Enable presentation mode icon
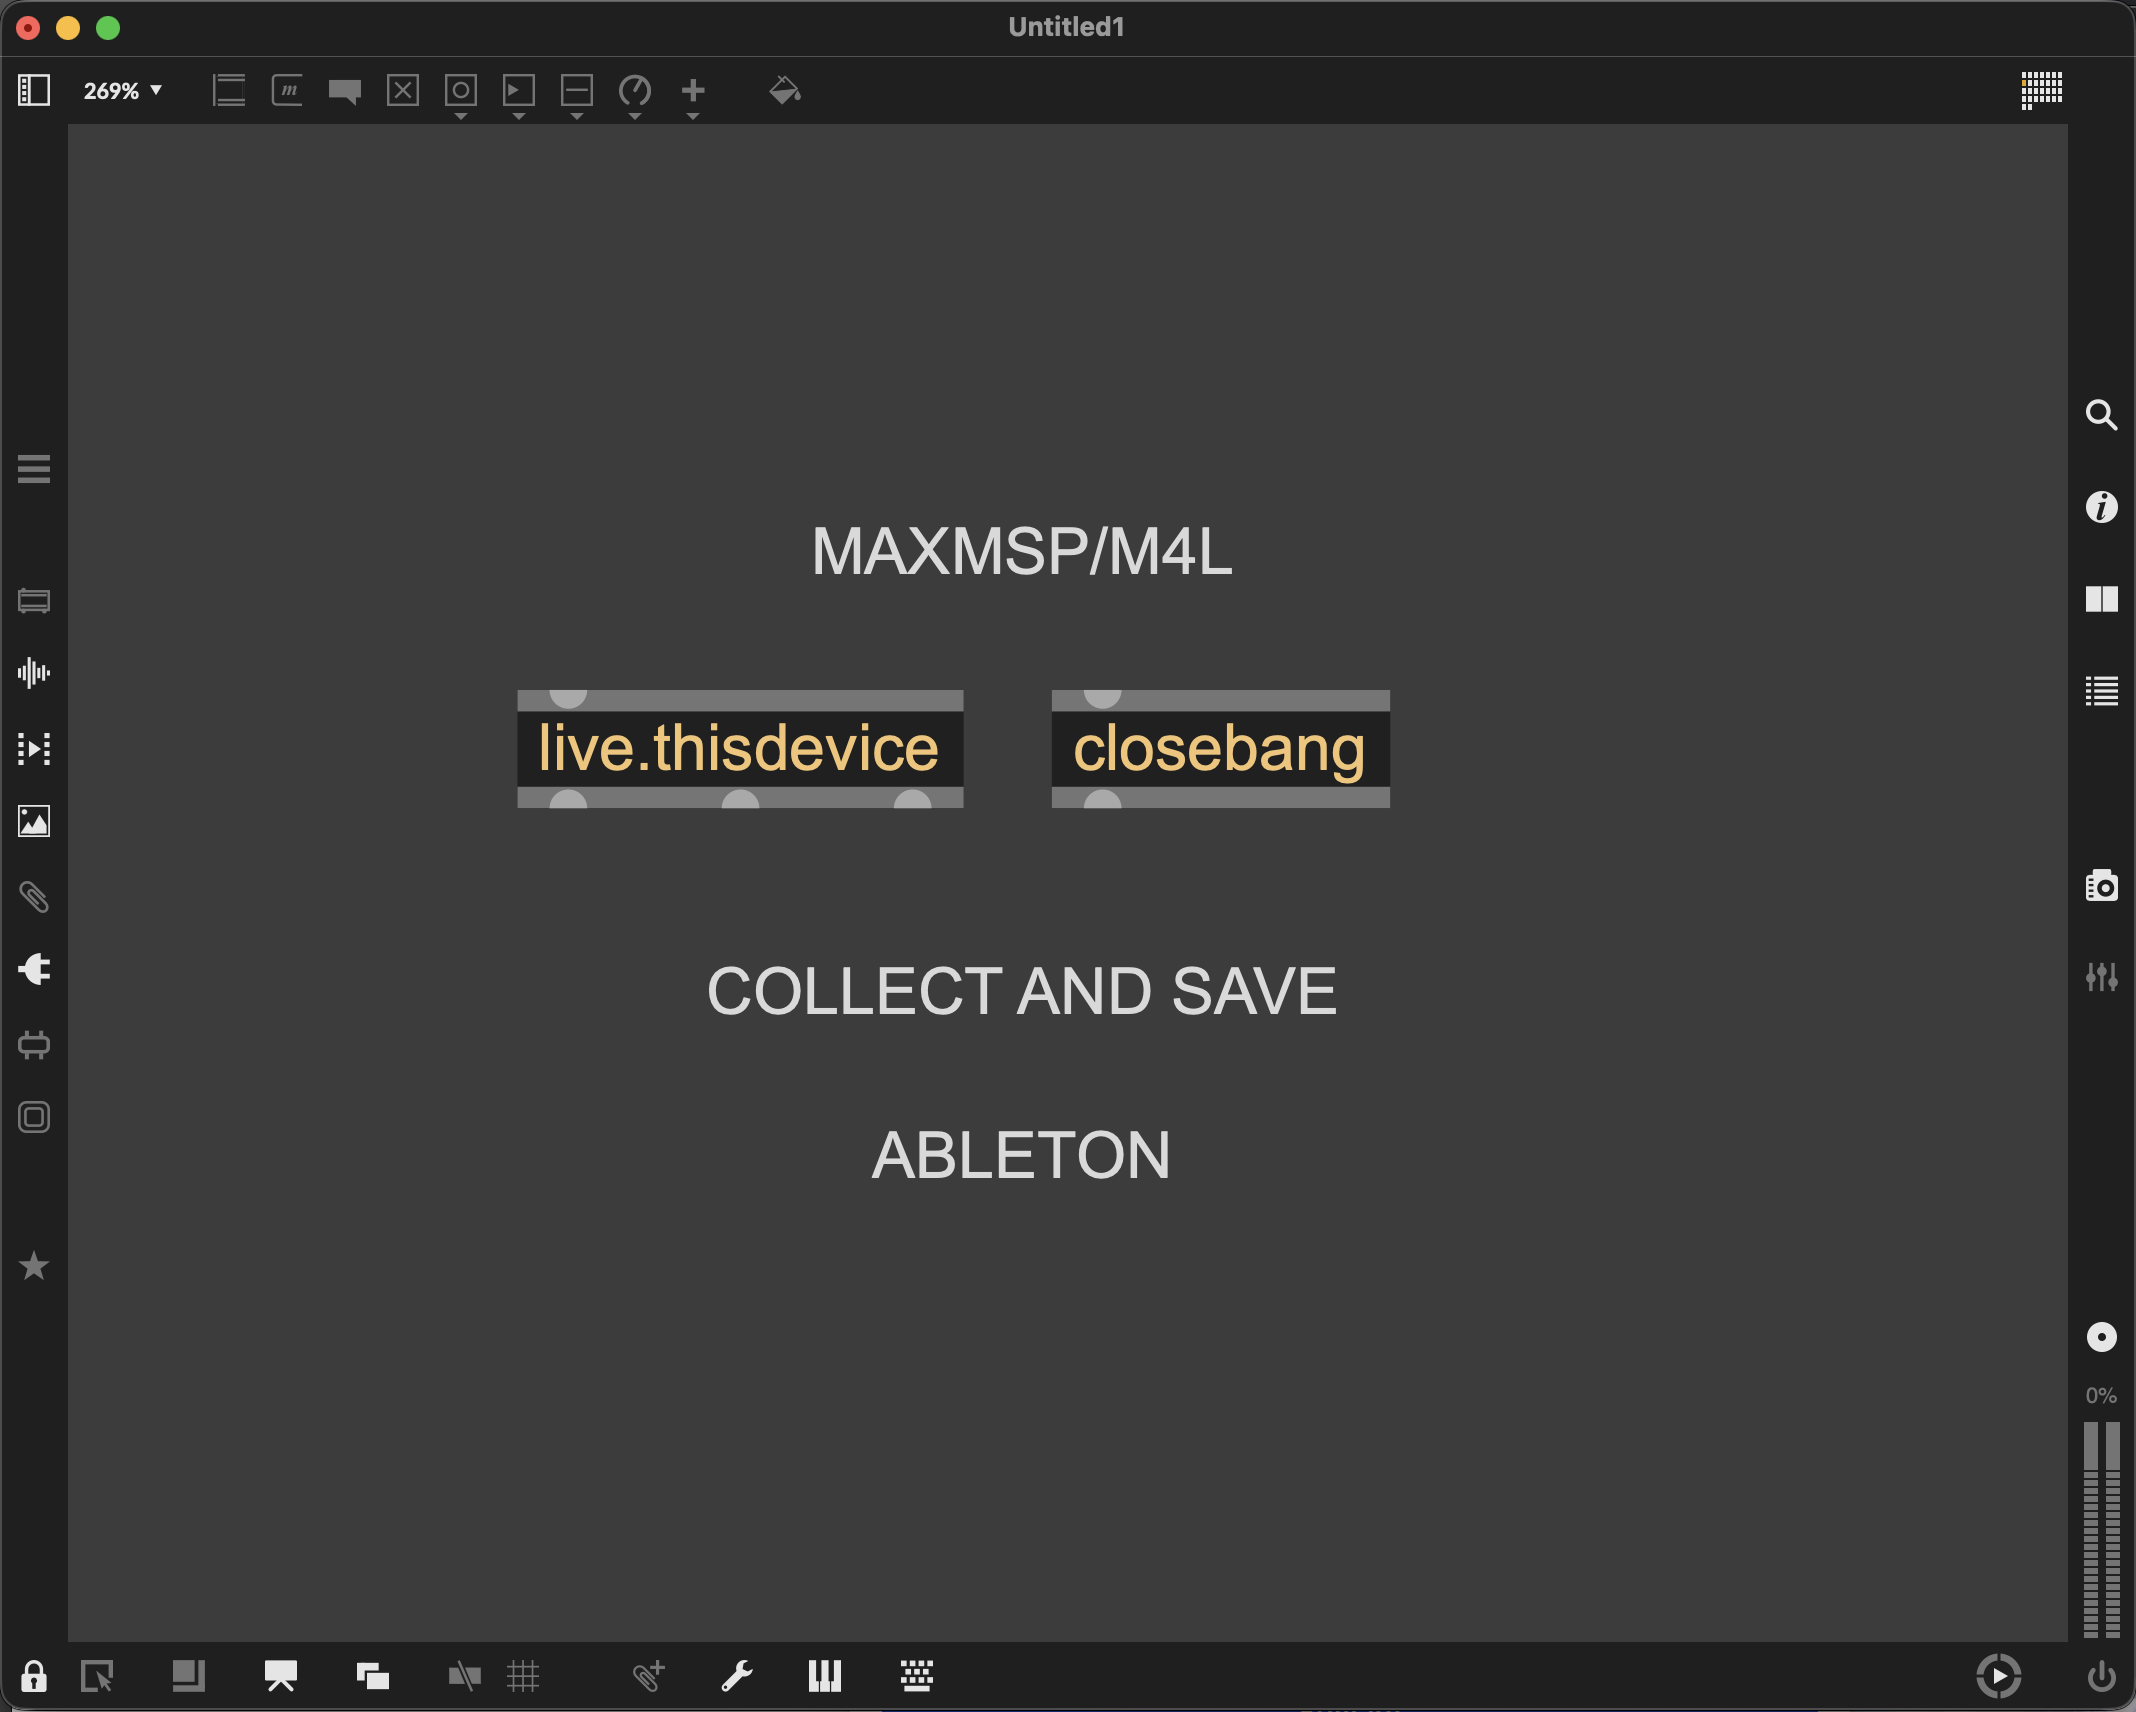This screenshot has height=1712, width=2136. [281, 1675]
